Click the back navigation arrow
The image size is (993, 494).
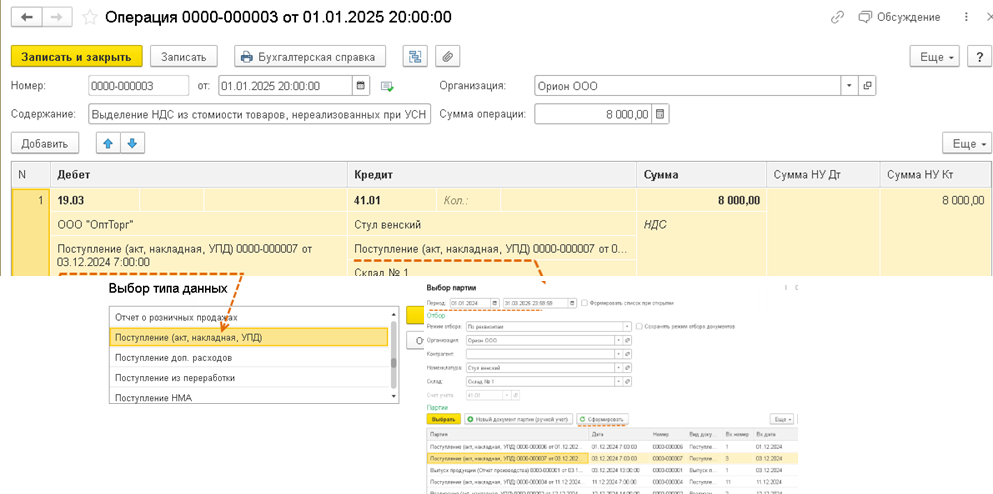click(26, 17)
